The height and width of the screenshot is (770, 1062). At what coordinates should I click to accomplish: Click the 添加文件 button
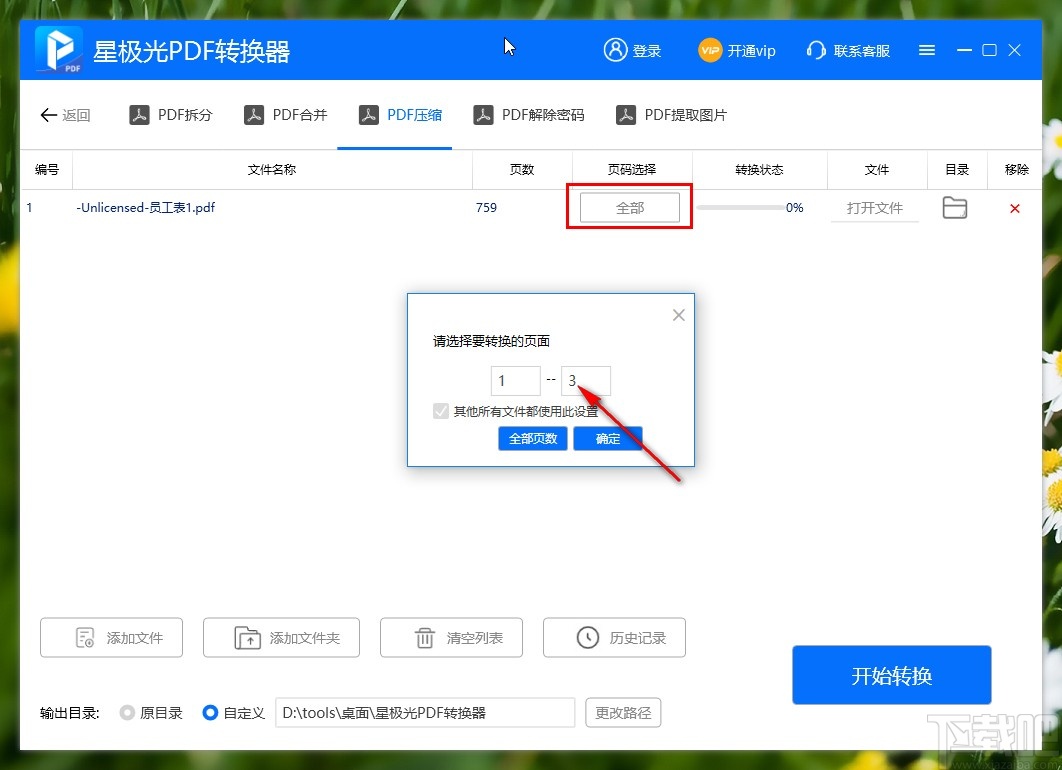pyautogui.click(x=112, y=638)
